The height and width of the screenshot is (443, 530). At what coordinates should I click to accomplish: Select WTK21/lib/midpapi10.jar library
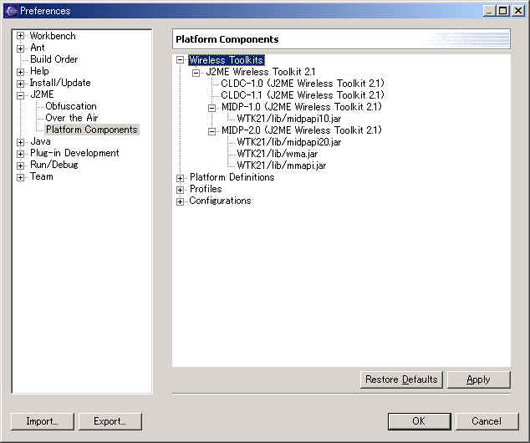[289, 119]
